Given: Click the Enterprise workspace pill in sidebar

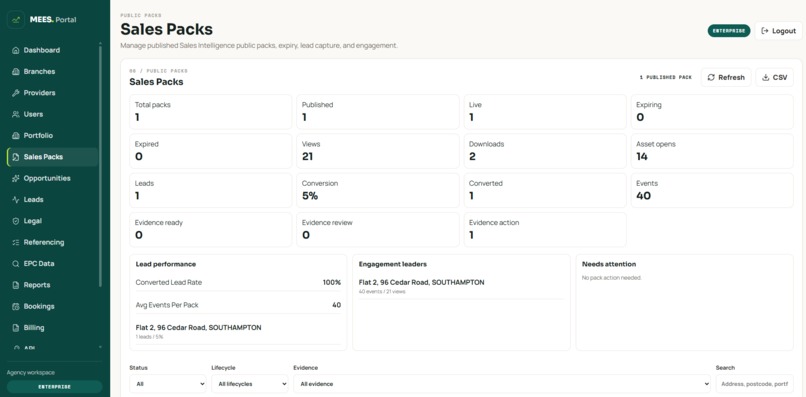Looking at the screenshot, I should pos(54,387).
